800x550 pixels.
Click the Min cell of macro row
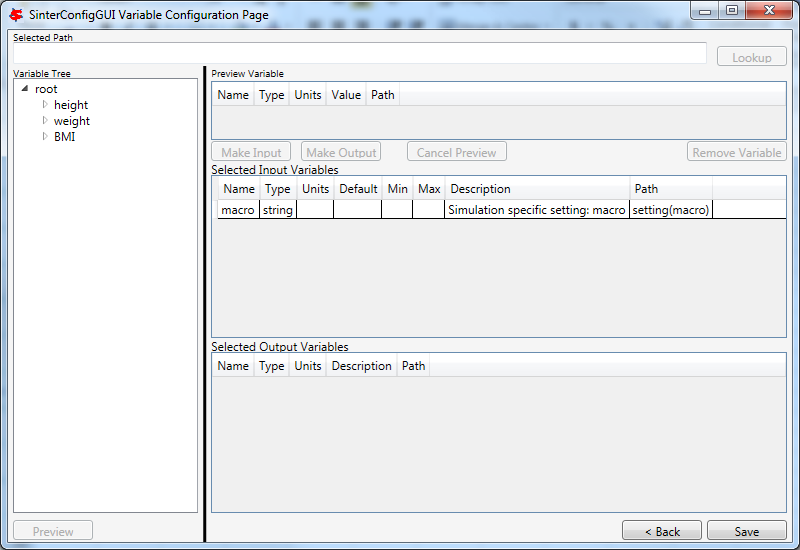point(397,210)
